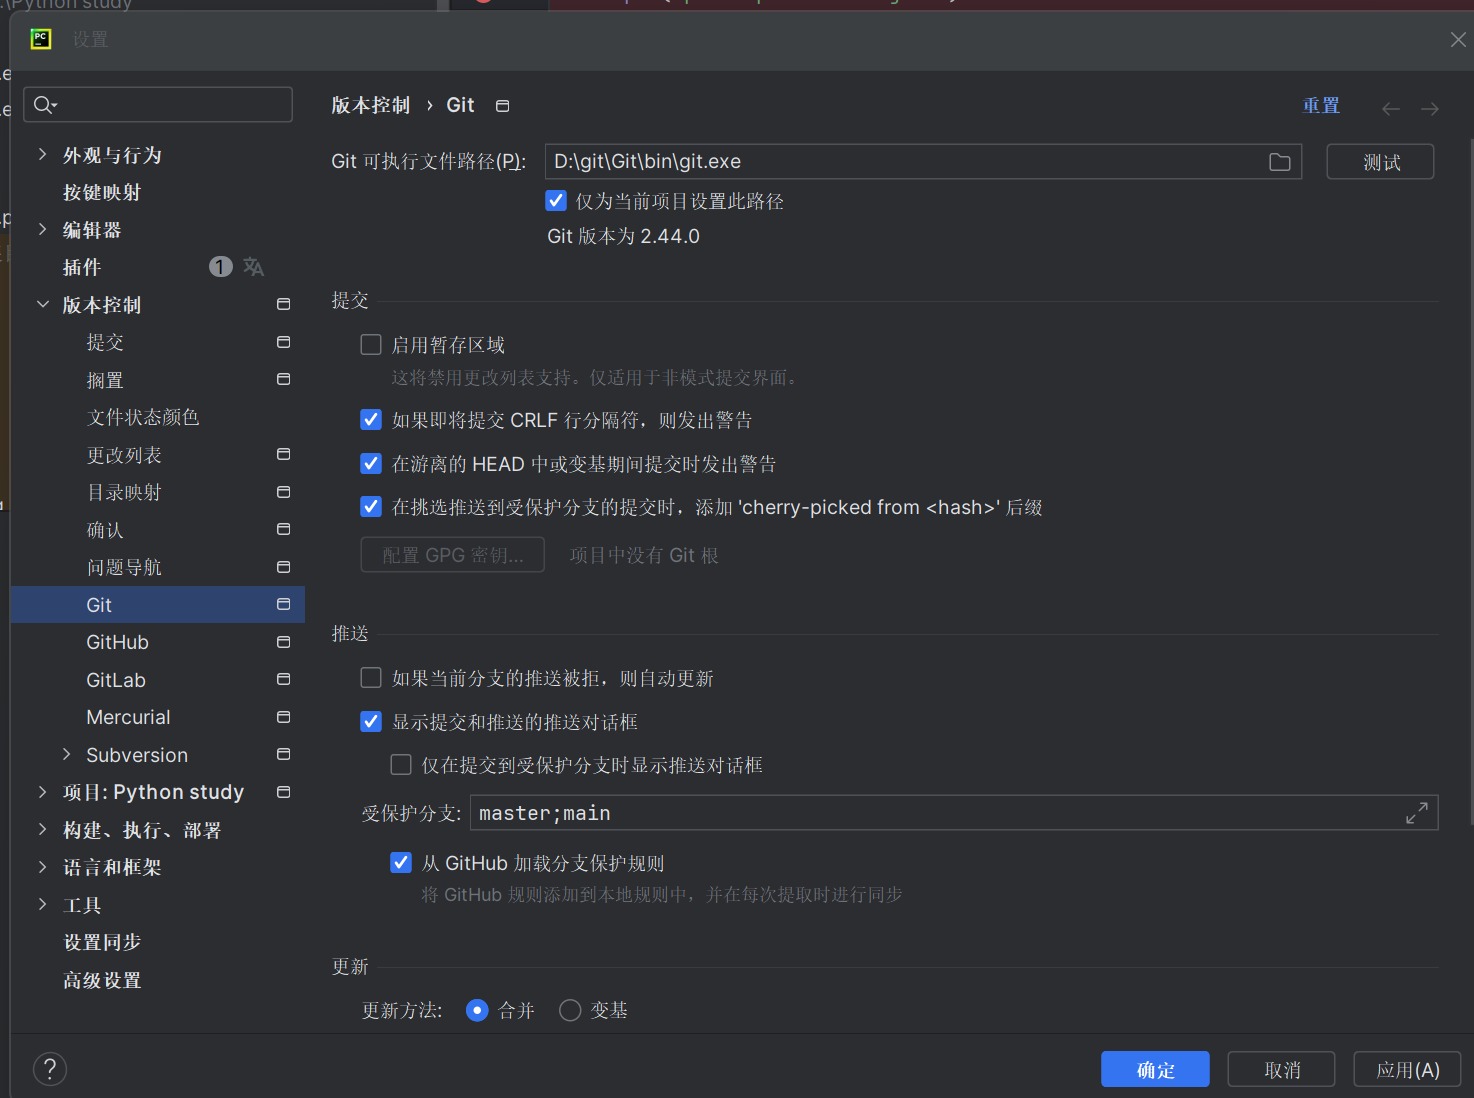Enable 推送被拒则自动更新 checkbox

(x=371, y=678)
